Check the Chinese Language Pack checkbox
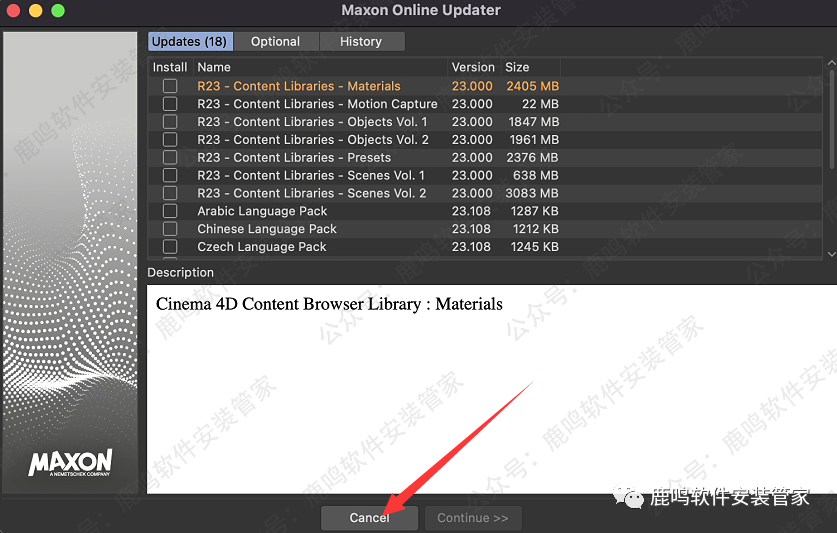837x533 pixels. 170,229
